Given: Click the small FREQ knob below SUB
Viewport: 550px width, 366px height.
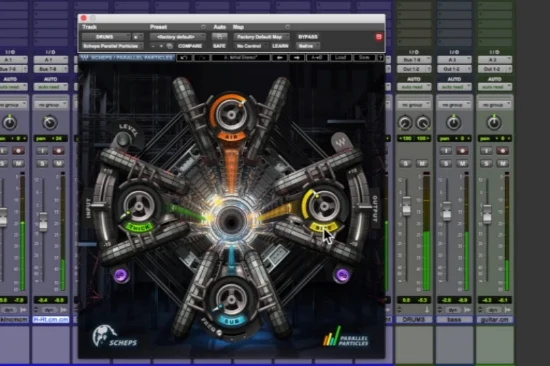Looking at the screenshot, I should pyautogui.click(x=219, y=332).
